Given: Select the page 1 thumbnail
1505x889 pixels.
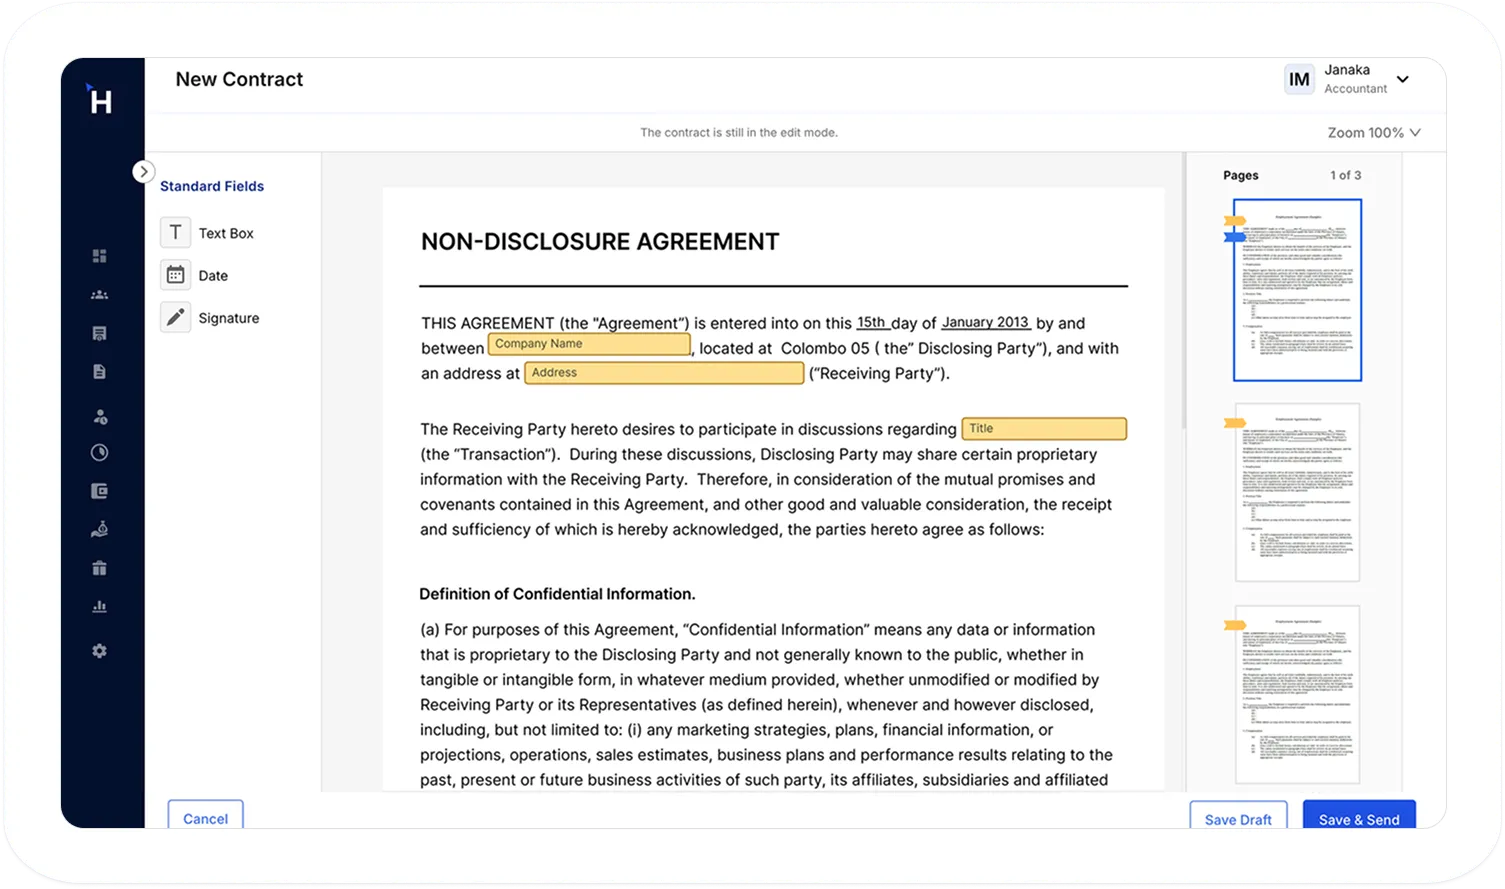Looking at the screenshot, I should pos(1297,290).
